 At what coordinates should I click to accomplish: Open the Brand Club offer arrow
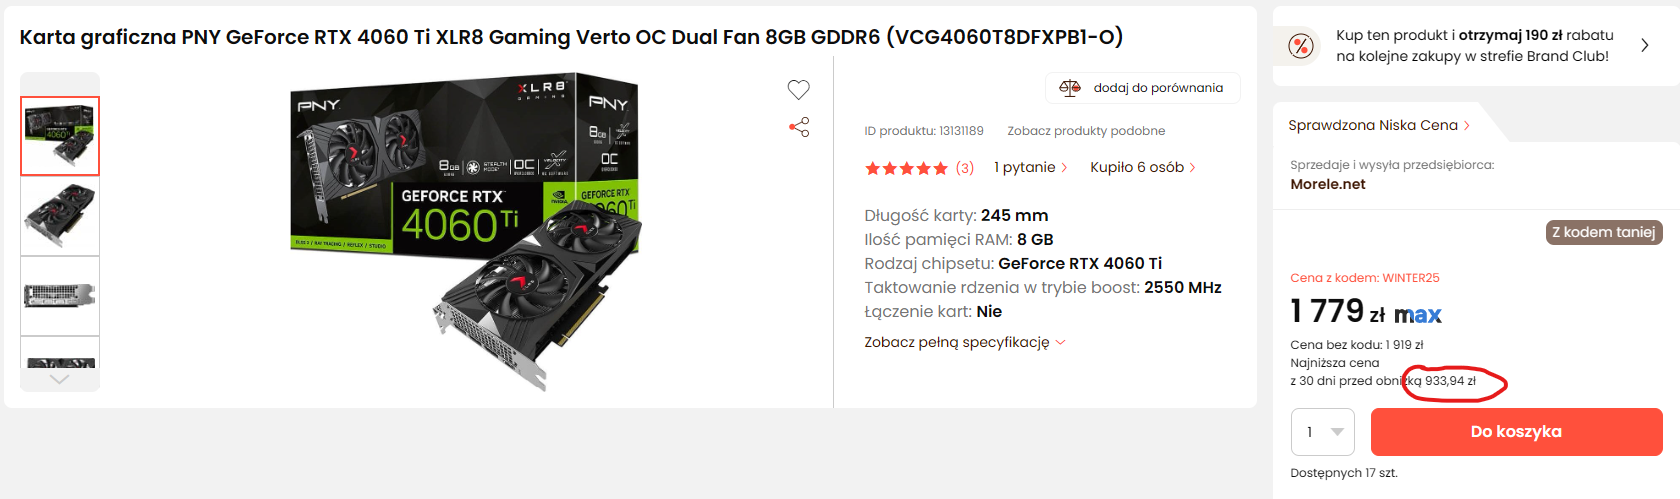pos(1645,45)
